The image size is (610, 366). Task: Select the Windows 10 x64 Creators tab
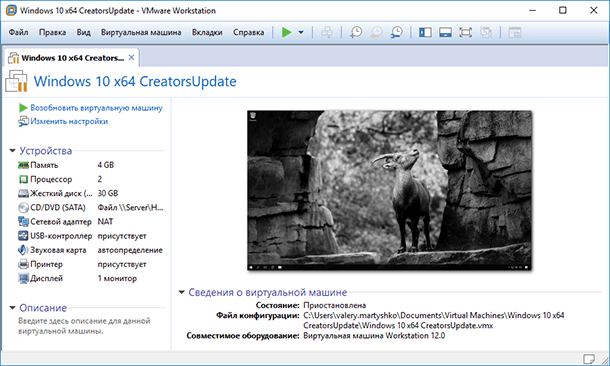click(x=72, y=58)
